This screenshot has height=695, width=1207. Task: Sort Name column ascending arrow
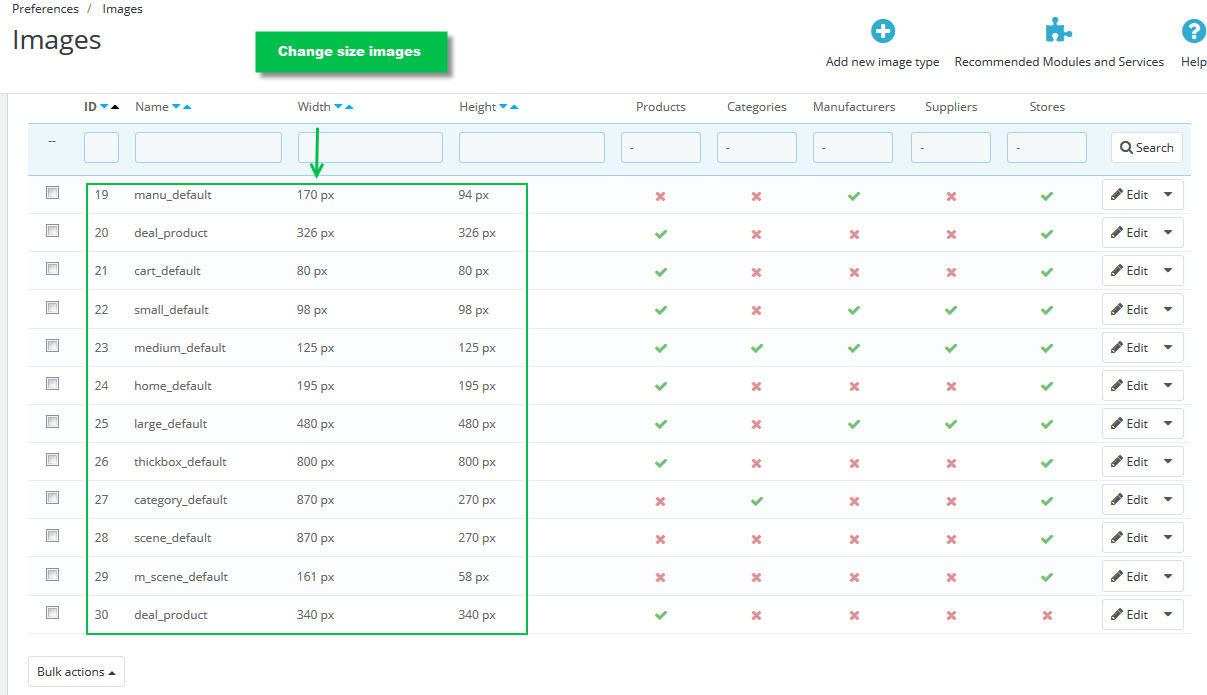(187, 107)
